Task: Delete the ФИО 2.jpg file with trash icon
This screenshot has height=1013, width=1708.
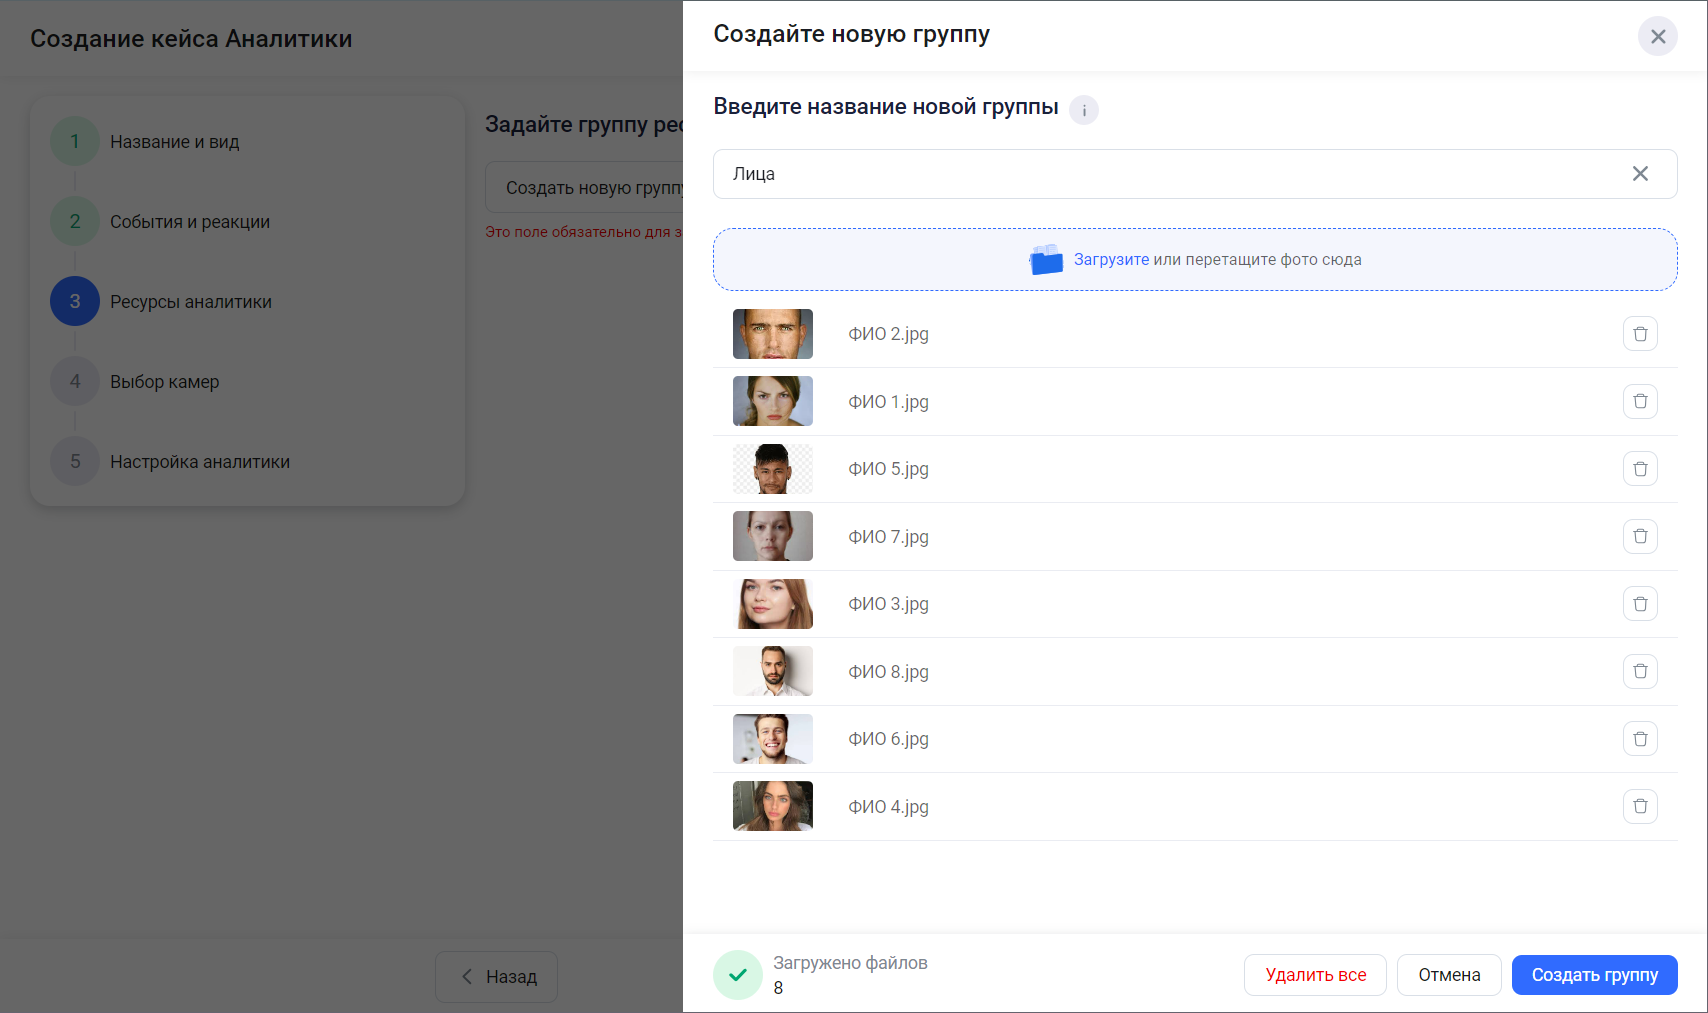Action: (1640, 334)
